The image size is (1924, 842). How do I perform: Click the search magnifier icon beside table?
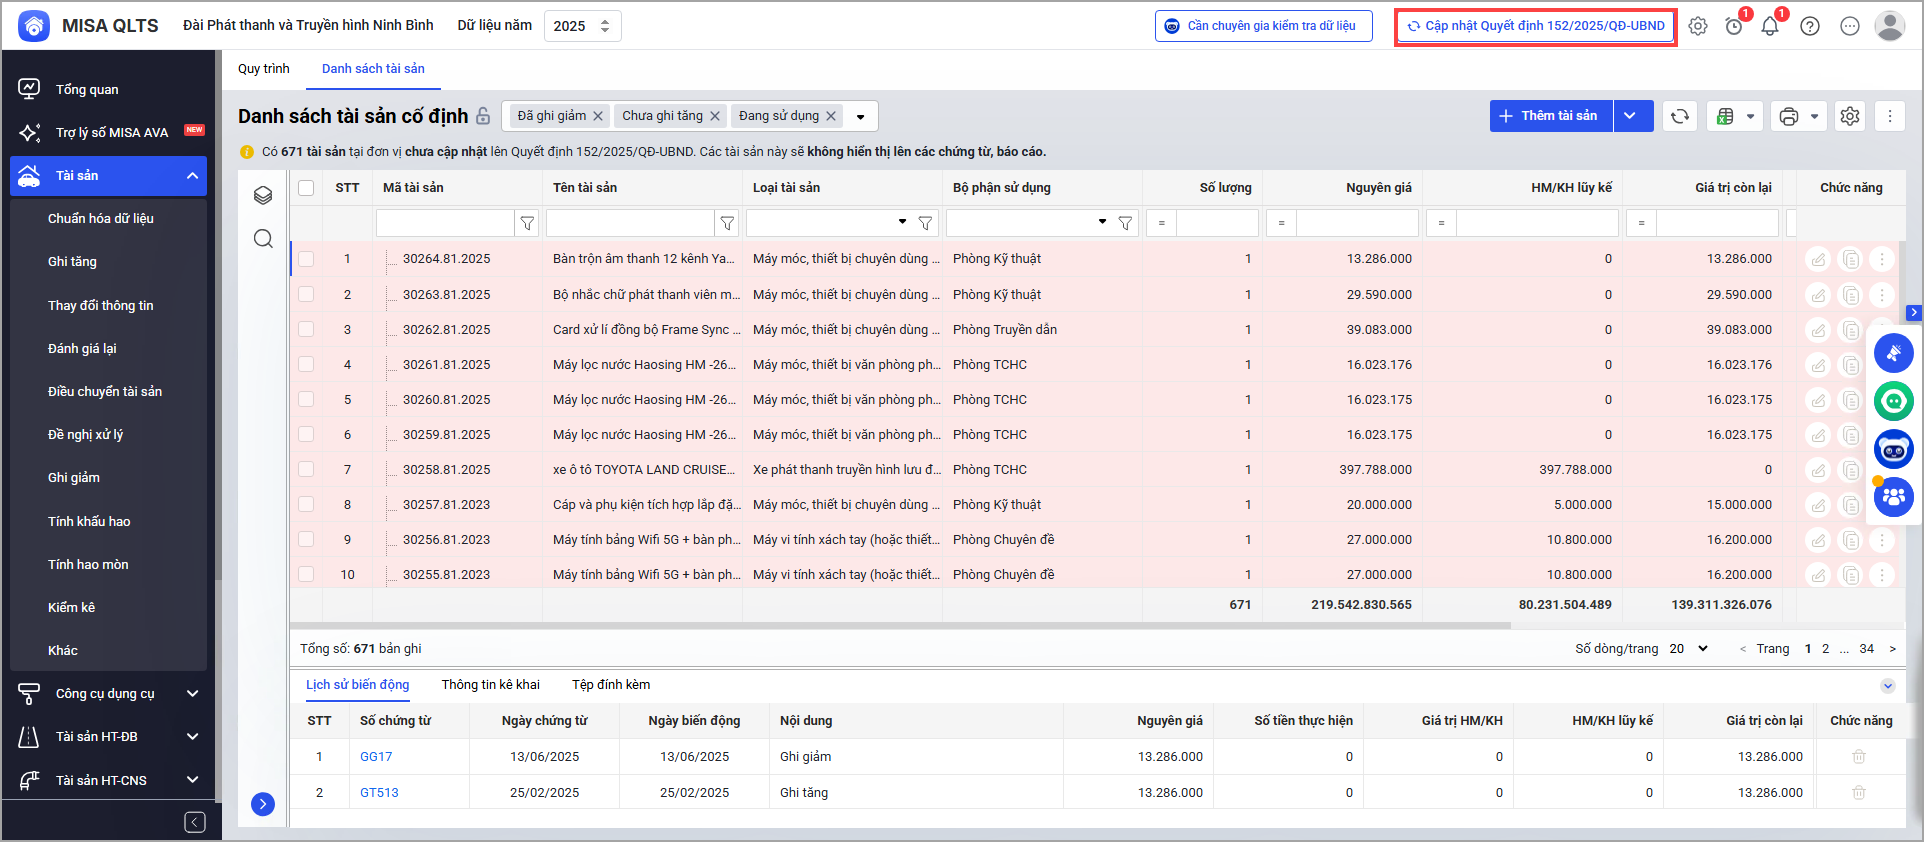click(x=263, y=238)
